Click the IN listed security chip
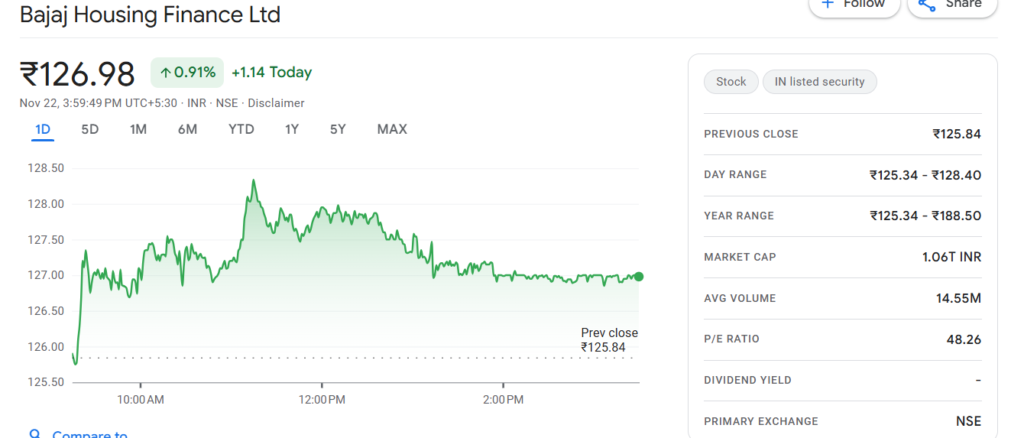This screenshot has height=438, width=1024. click(x=820, y=82)
